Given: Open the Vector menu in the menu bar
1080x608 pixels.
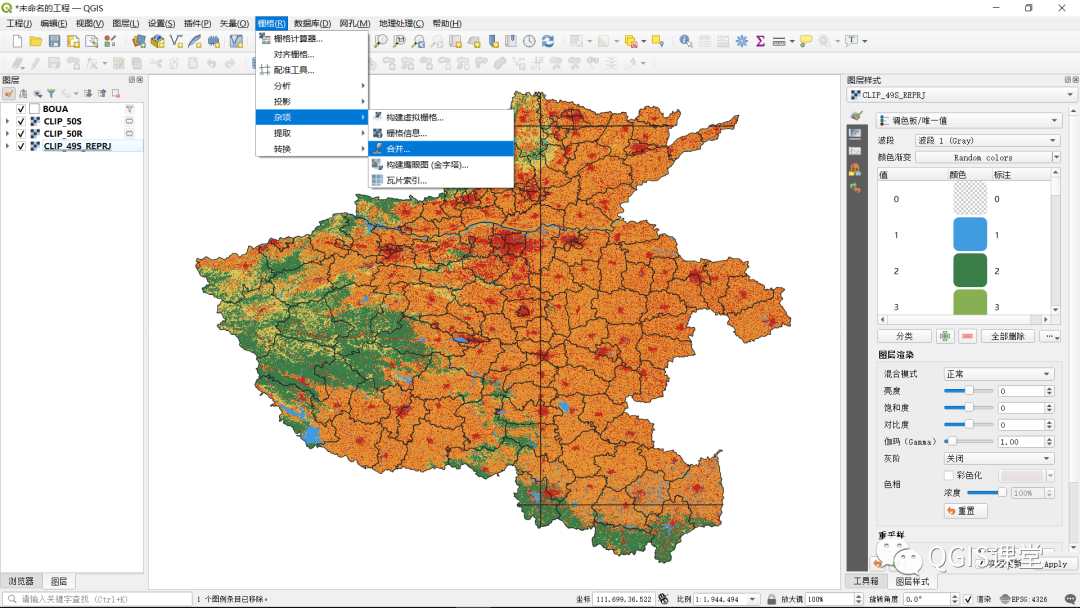Looking at the screenshot, I should pyautogui.click(x=233, y=23).
